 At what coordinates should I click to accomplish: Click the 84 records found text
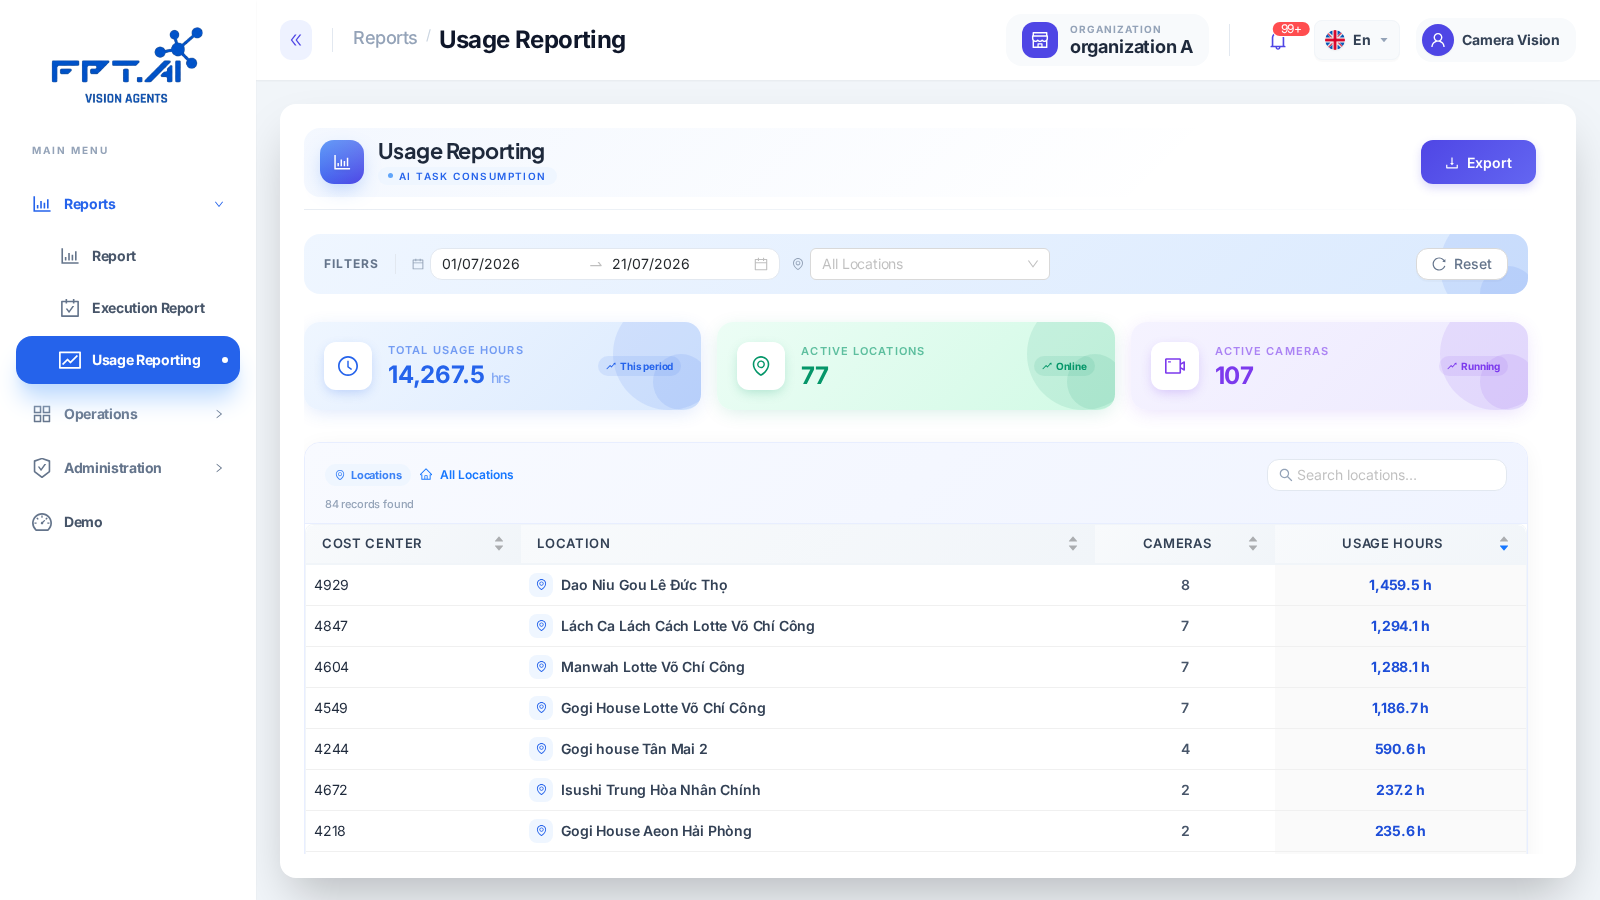coord(369,504)
